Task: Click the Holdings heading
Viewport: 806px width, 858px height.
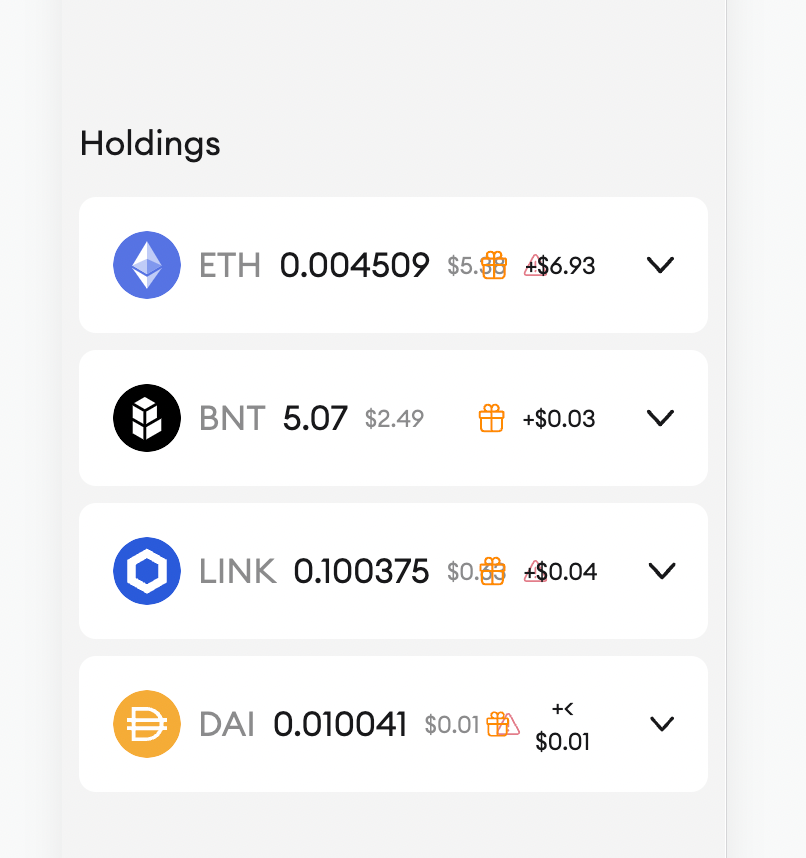Action: coord(150,144)
